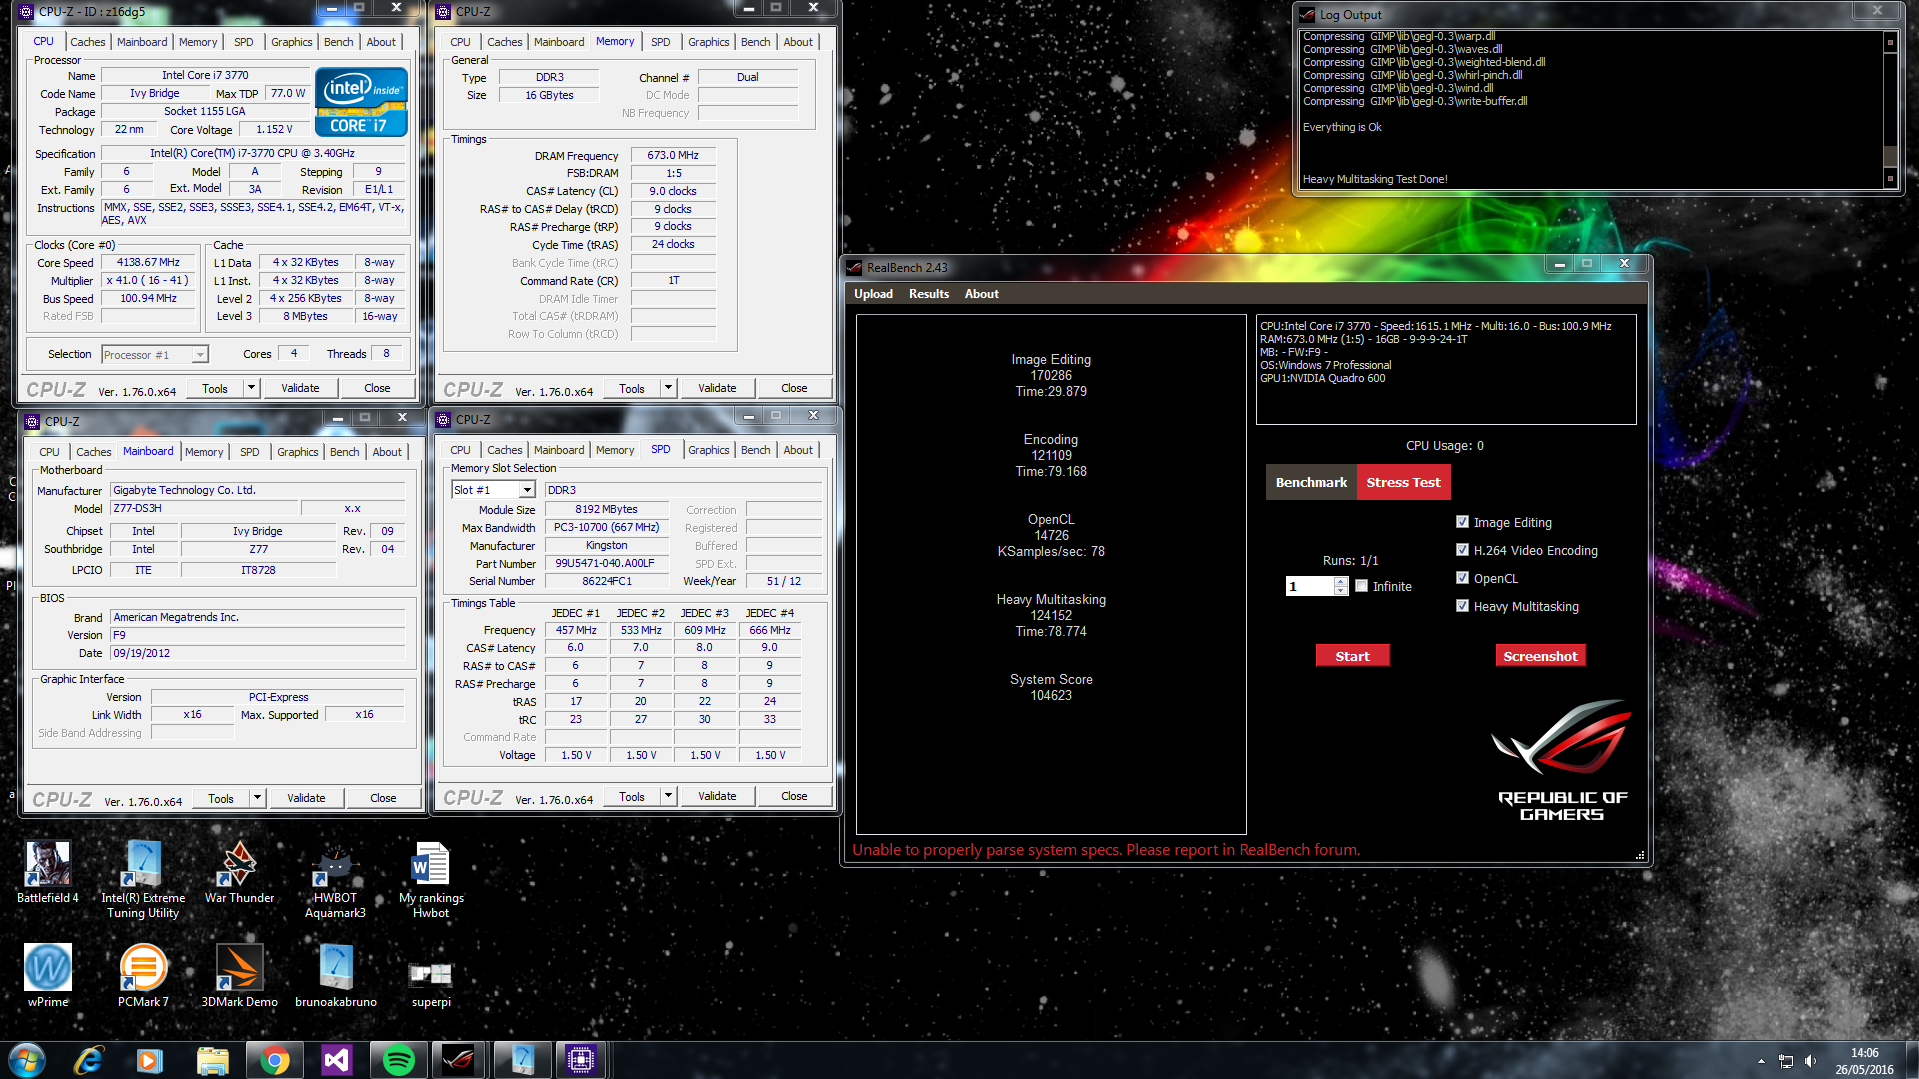1919x1079 pixels.
Task: Switch to RealBench taskbar icon
Action: (x=459, y=1060)
